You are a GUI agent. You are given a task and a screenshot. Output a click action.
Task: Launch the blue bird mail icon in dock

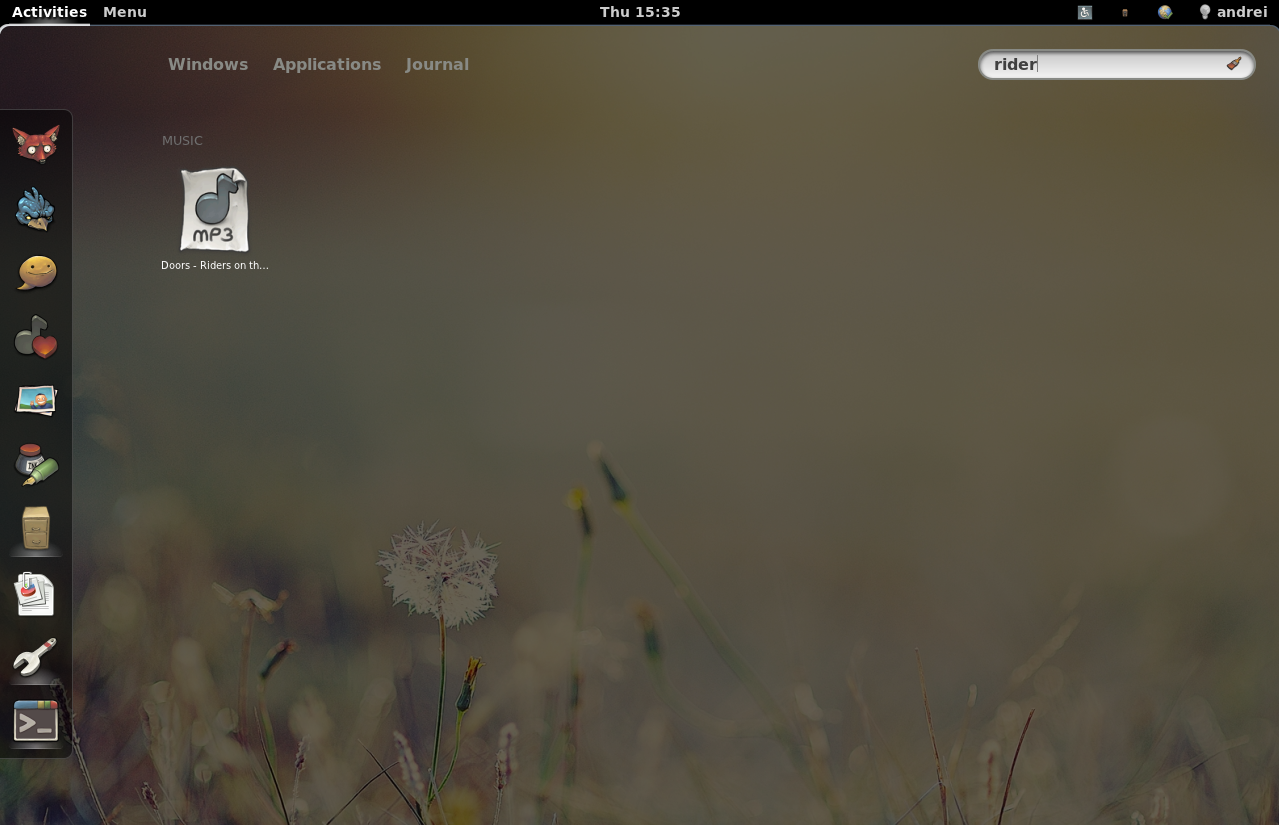click(x=36, y=209)
